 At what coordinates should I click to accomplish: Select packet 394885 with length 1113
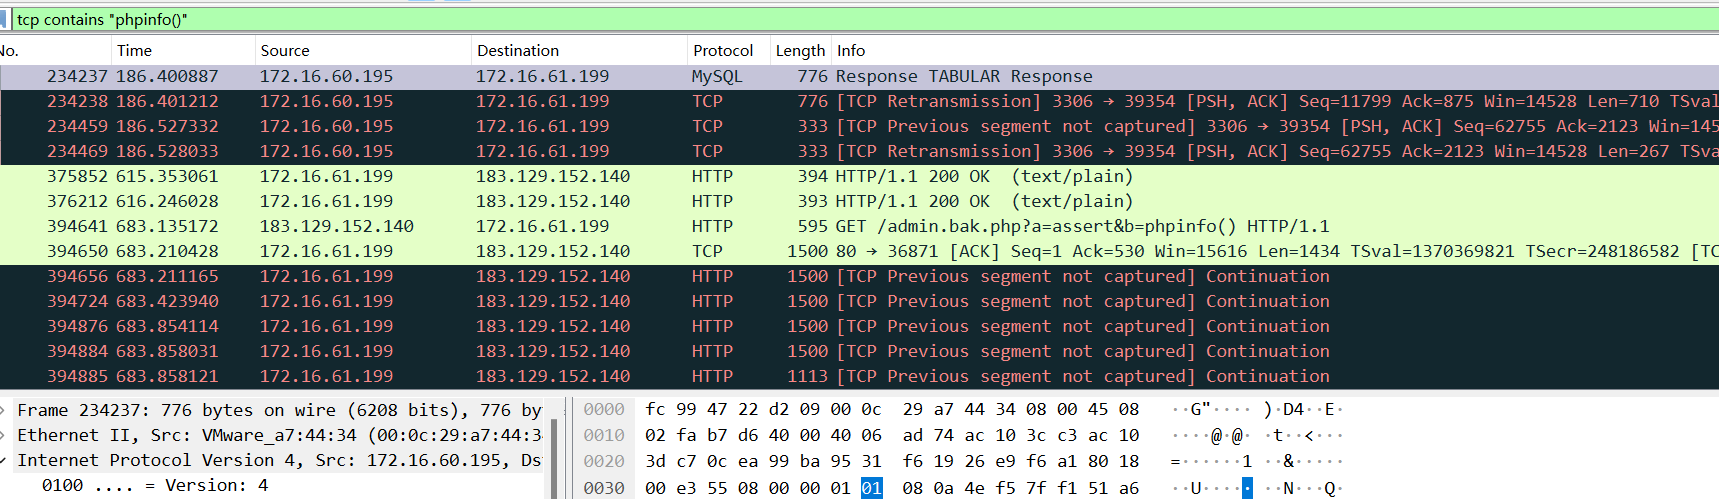click(859, 376)
